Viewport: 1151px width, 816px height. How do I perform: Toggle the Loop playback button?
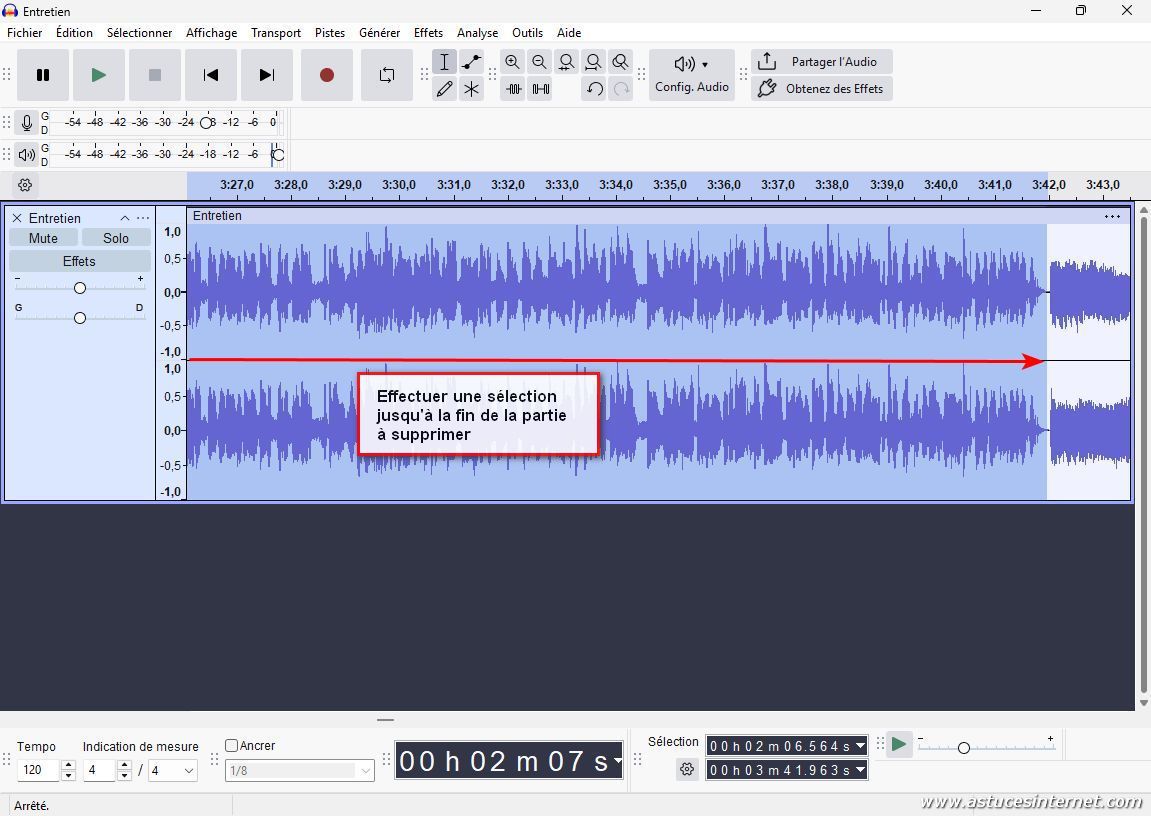click(x=387, y=75)
